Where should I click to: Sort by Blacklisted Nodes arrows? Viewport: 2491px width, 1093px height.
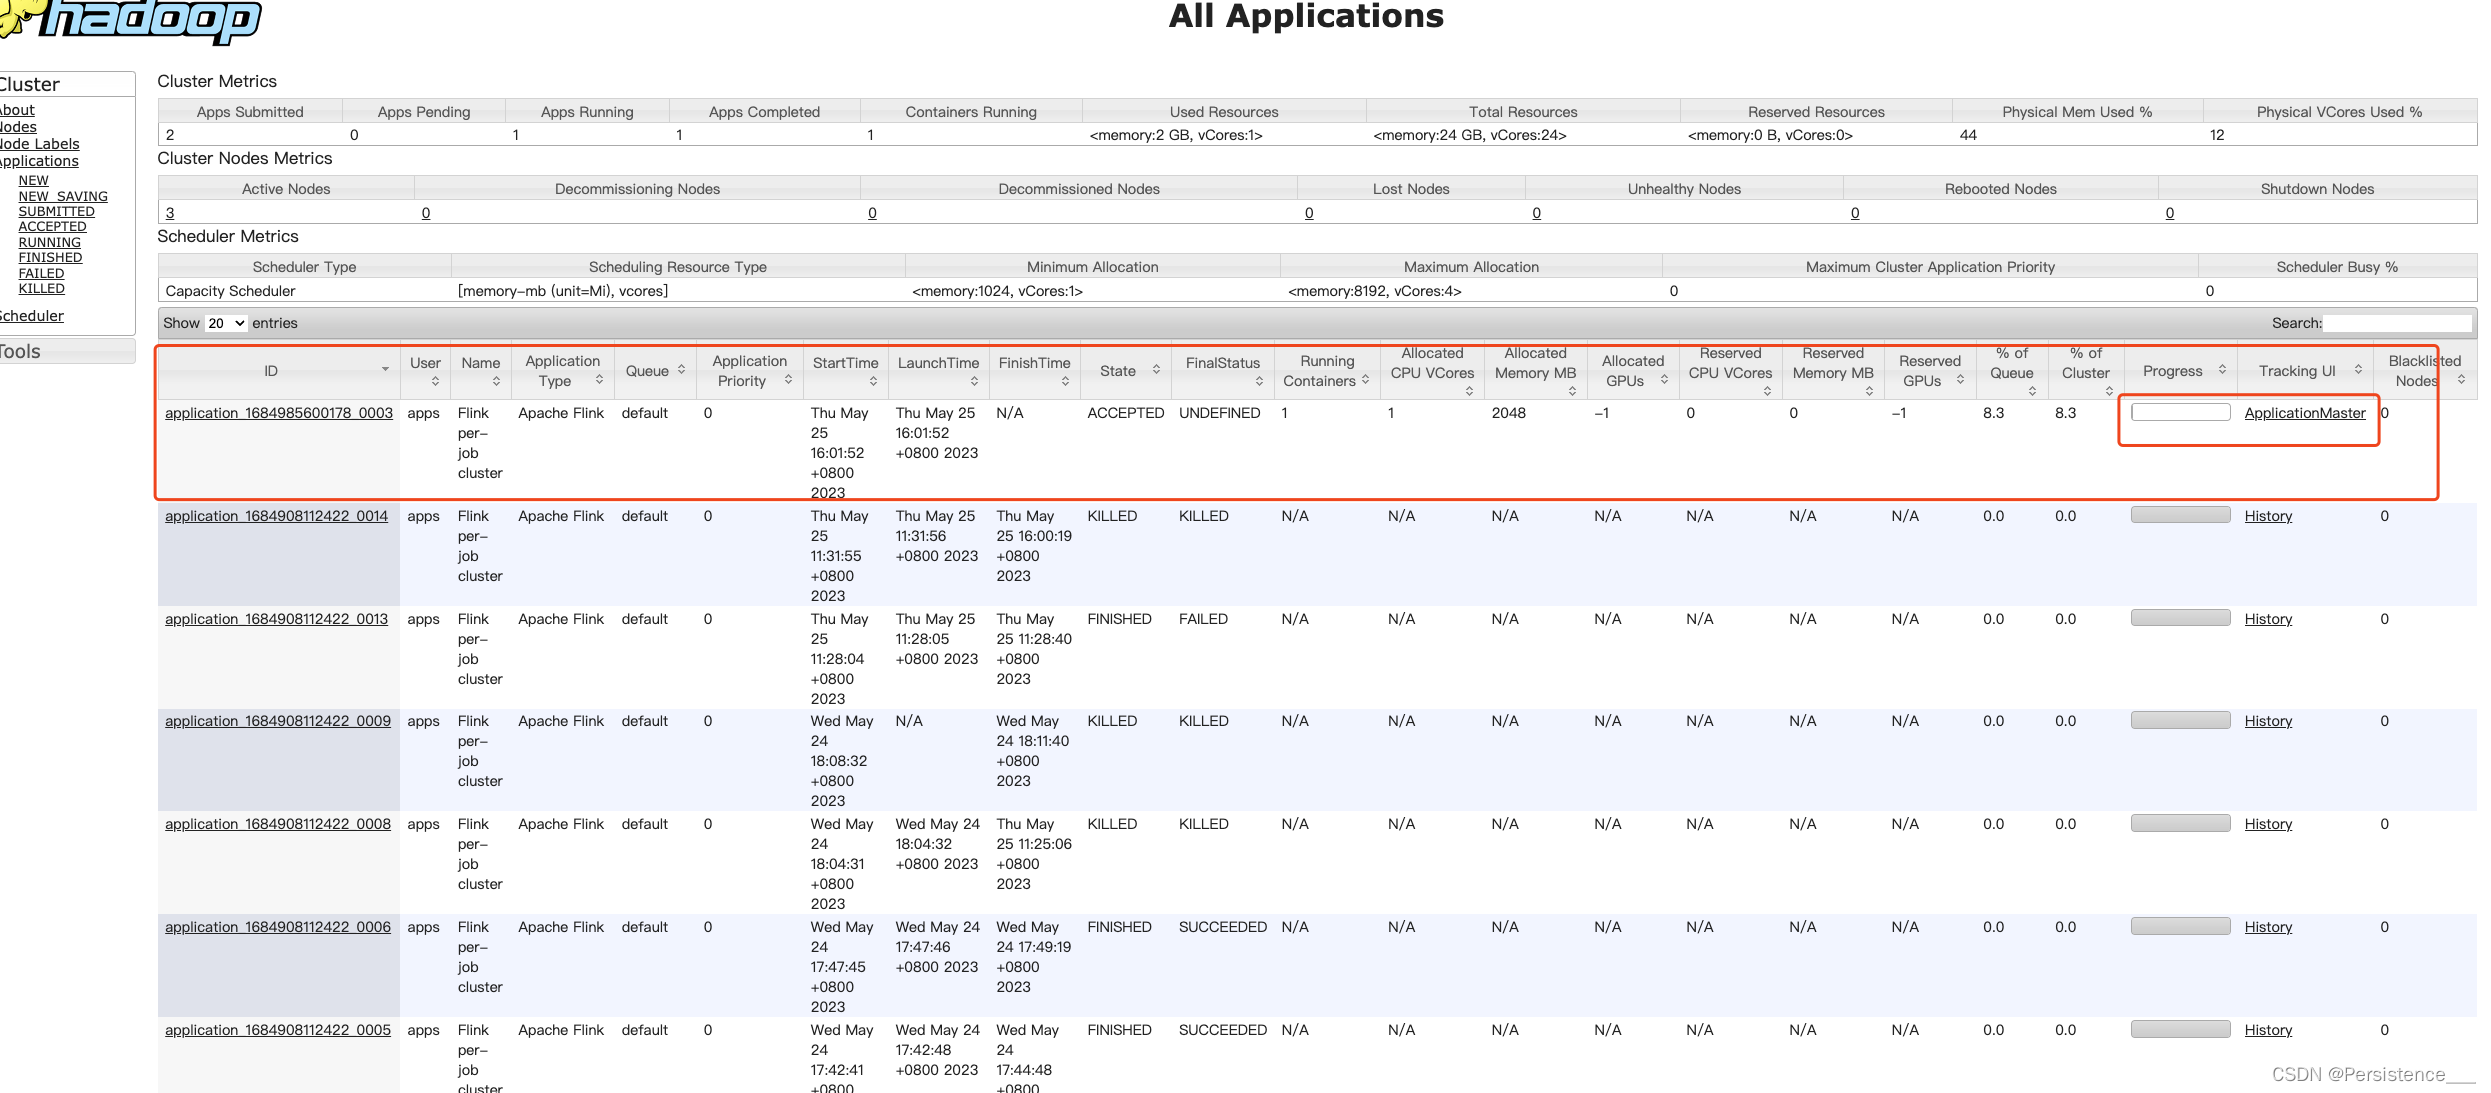[2461, 380]
